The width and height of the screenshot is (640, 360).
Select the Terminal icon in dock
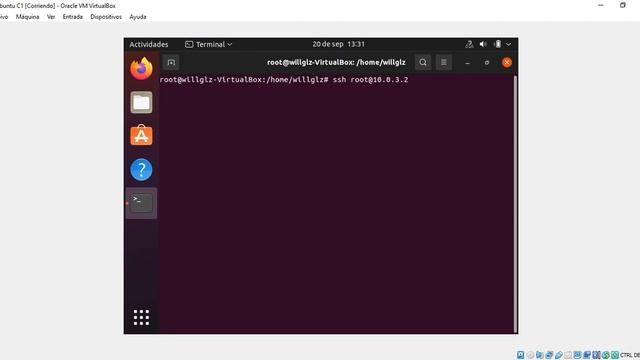point(141,203)
